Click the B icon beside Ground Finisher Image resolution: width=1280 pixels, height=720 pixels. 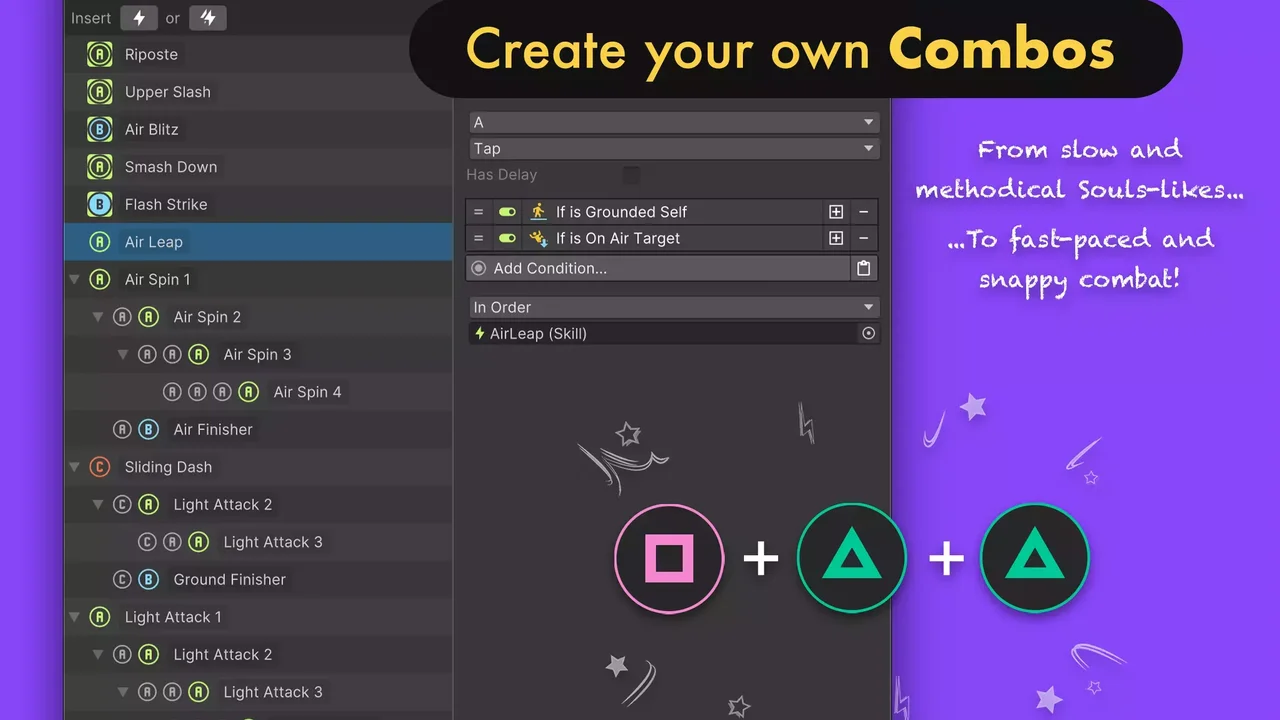pos(148,579)
